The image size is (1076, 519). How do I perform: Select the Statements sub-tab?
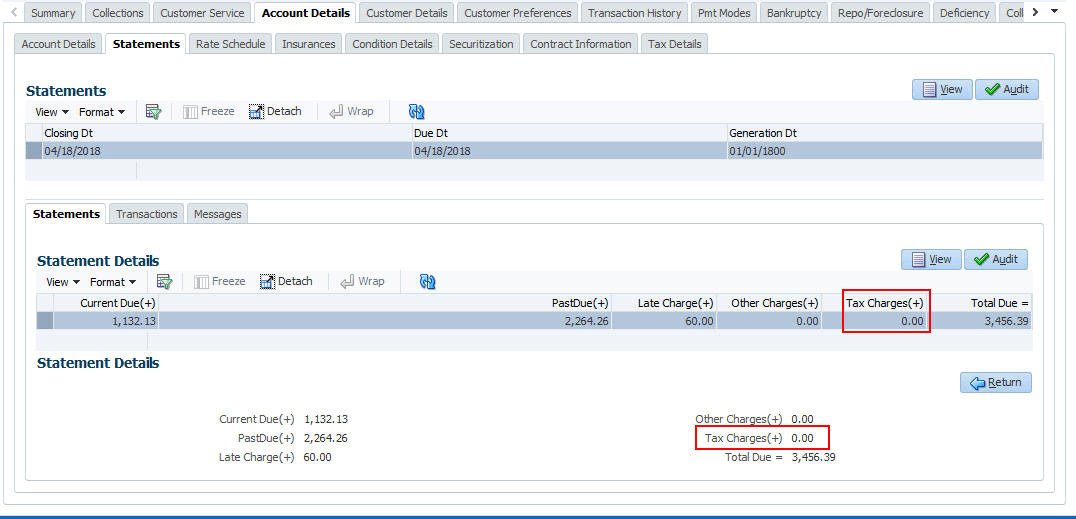pyautogui.click(x=146, y=44)
